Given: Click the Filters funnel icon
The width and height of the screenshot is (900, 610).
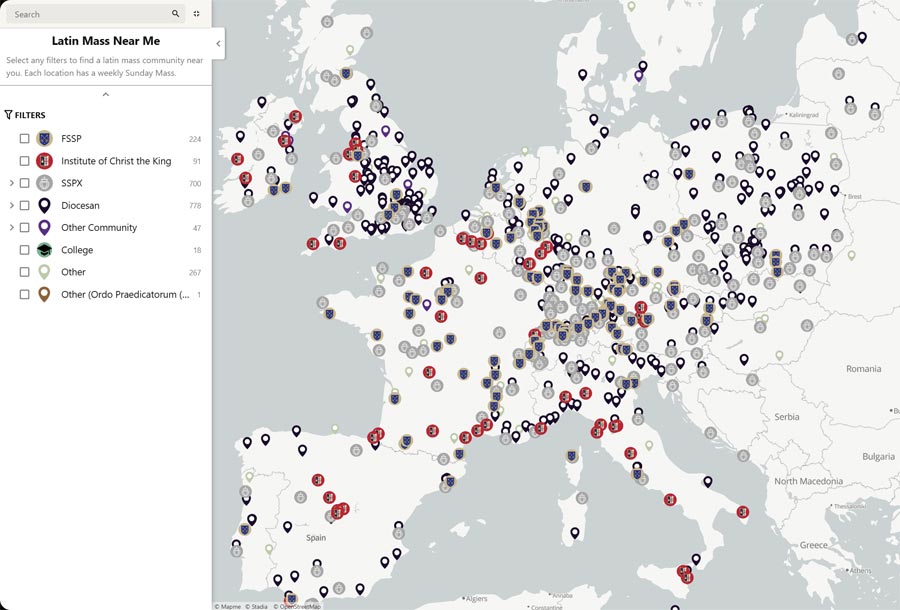Looking at the screenshot, I should click(x=9, y=115).
